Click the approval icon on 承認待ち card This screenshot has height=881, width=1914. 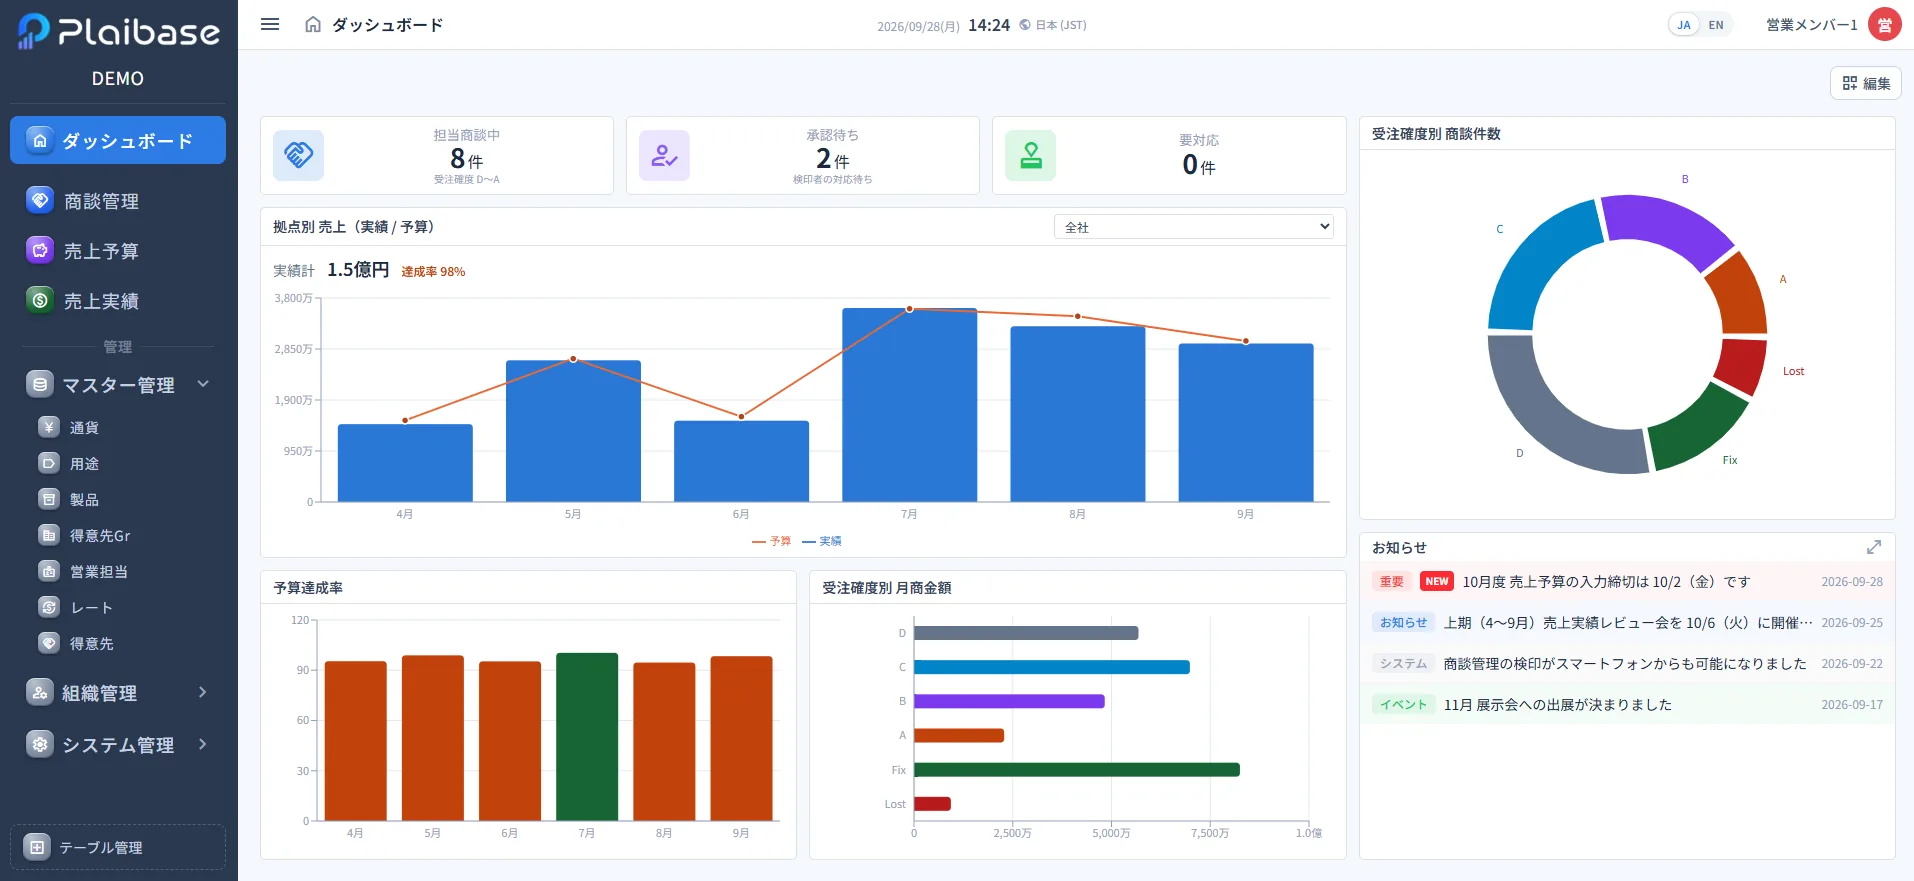coord(664,155)
